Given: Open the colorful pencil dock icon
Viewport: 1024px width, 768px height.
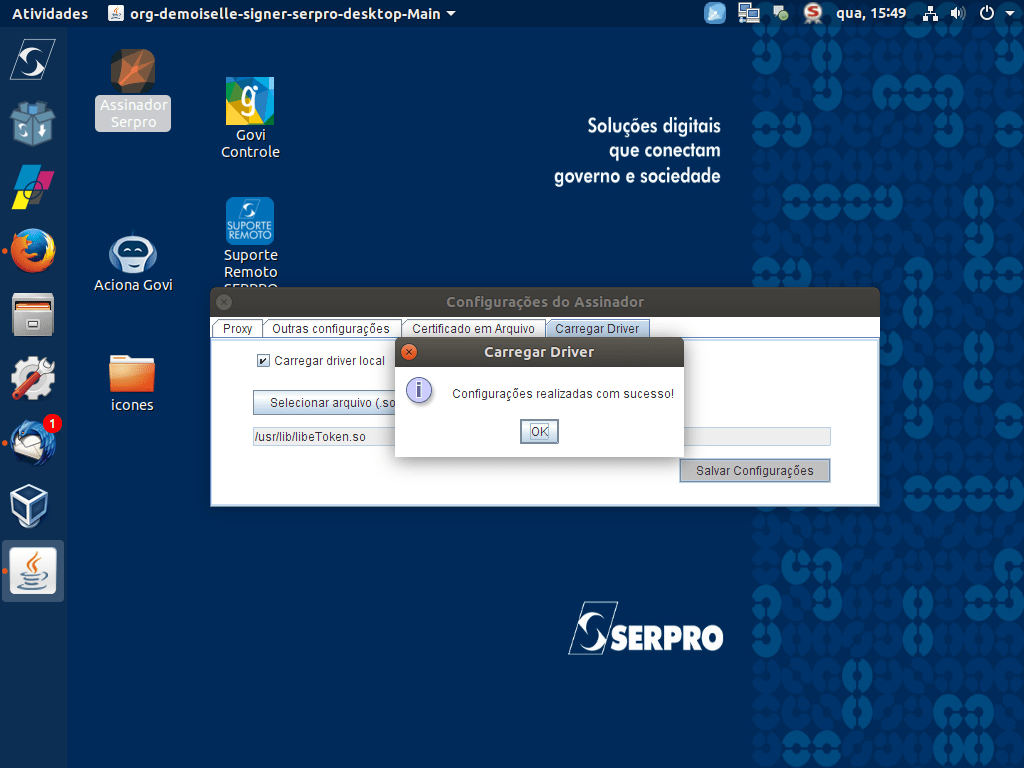Looking at the screenshot, I should tap(33, 187).
